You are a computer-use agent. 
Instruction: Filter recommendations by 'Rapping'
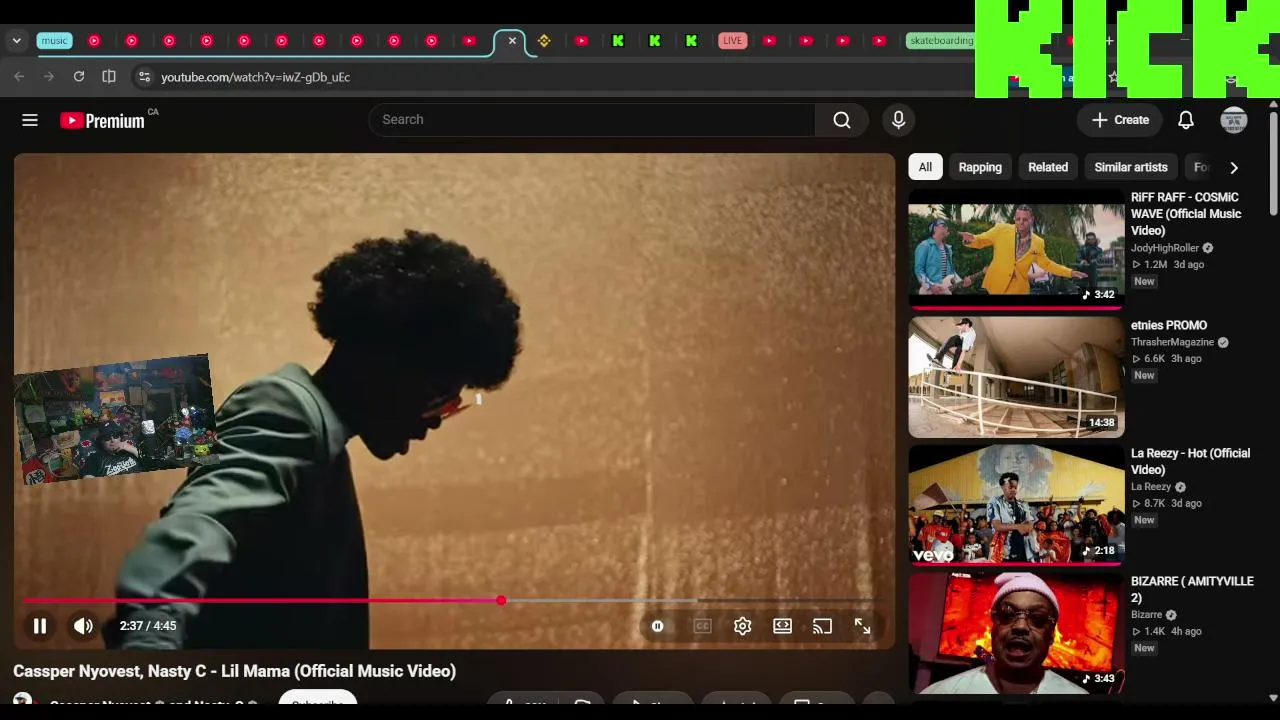(x=980, y=167)
